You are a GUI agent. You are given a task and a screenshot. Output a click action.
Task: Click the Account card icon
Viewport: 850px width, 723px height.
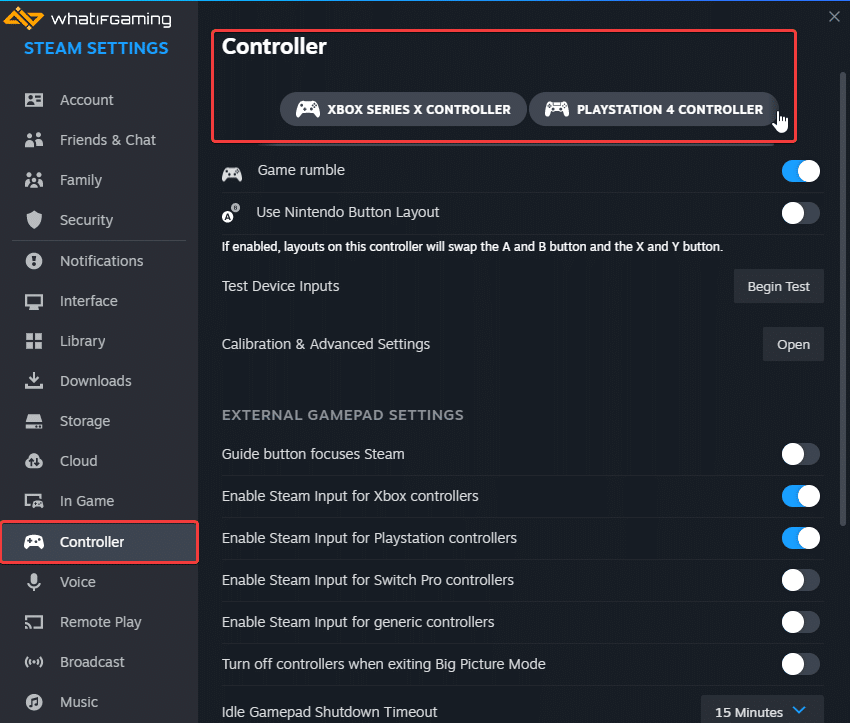point(34,100)
